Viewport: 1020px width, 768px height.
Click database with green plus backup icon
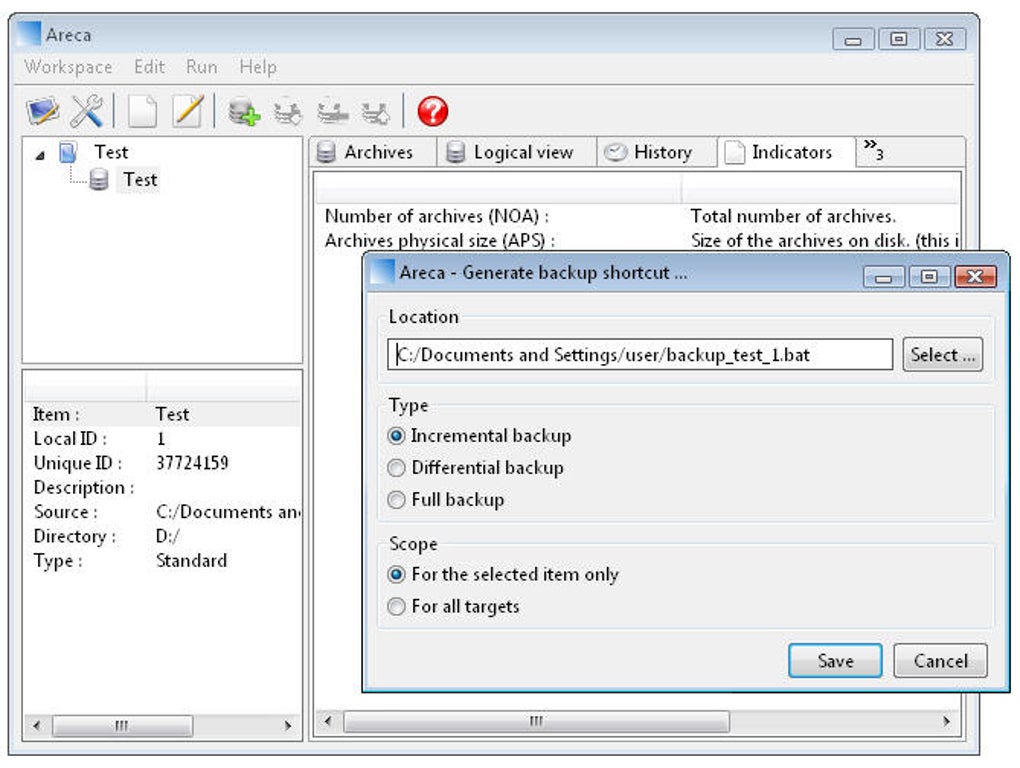244,112
